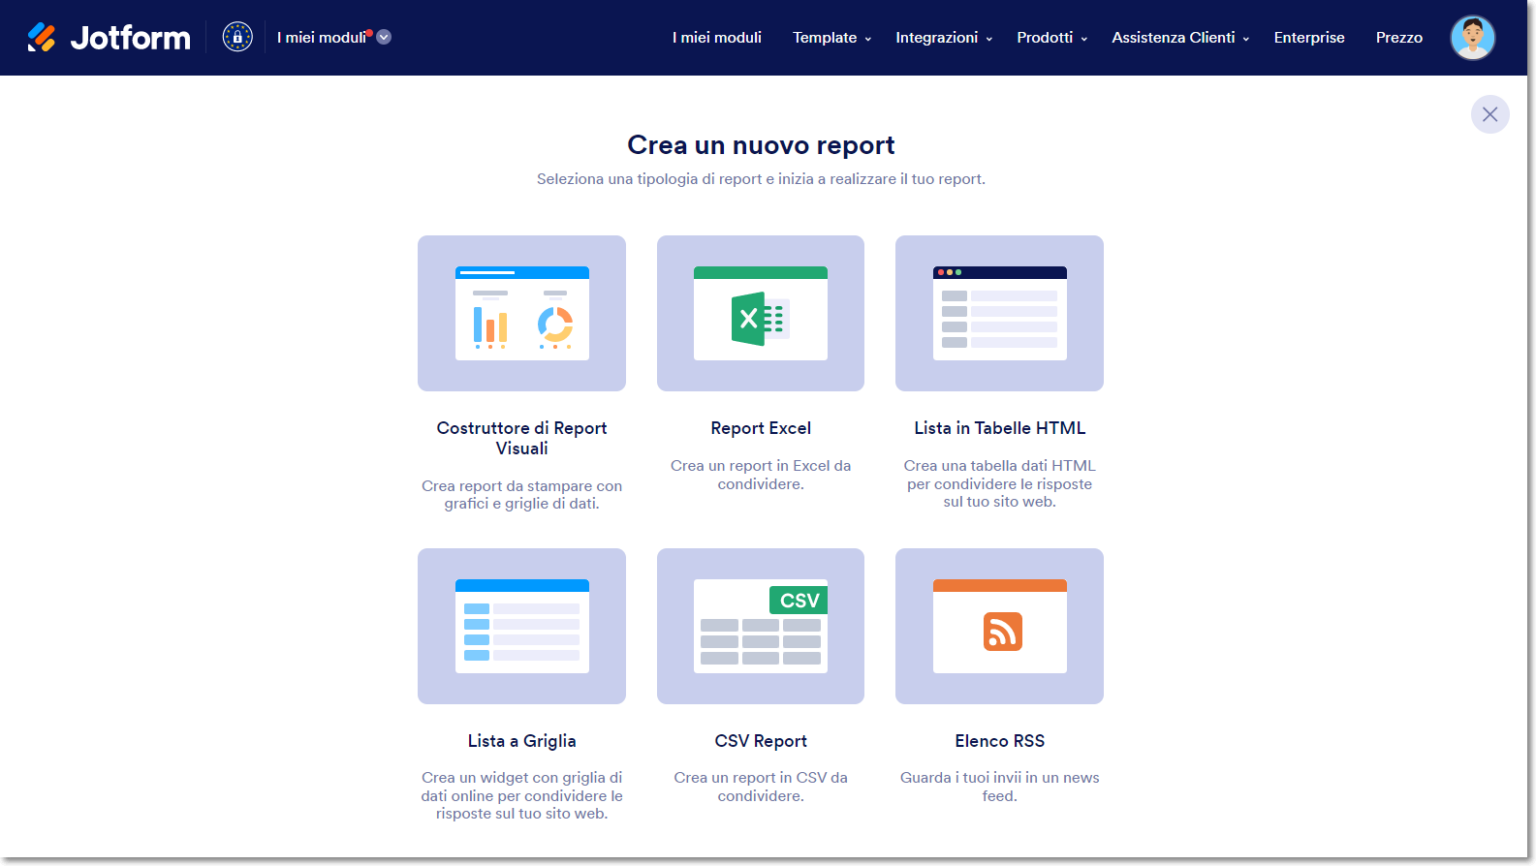Select the Lista in Tabelle HTML icon
This screenshot has width=1536, height=866.
(999, 313)
